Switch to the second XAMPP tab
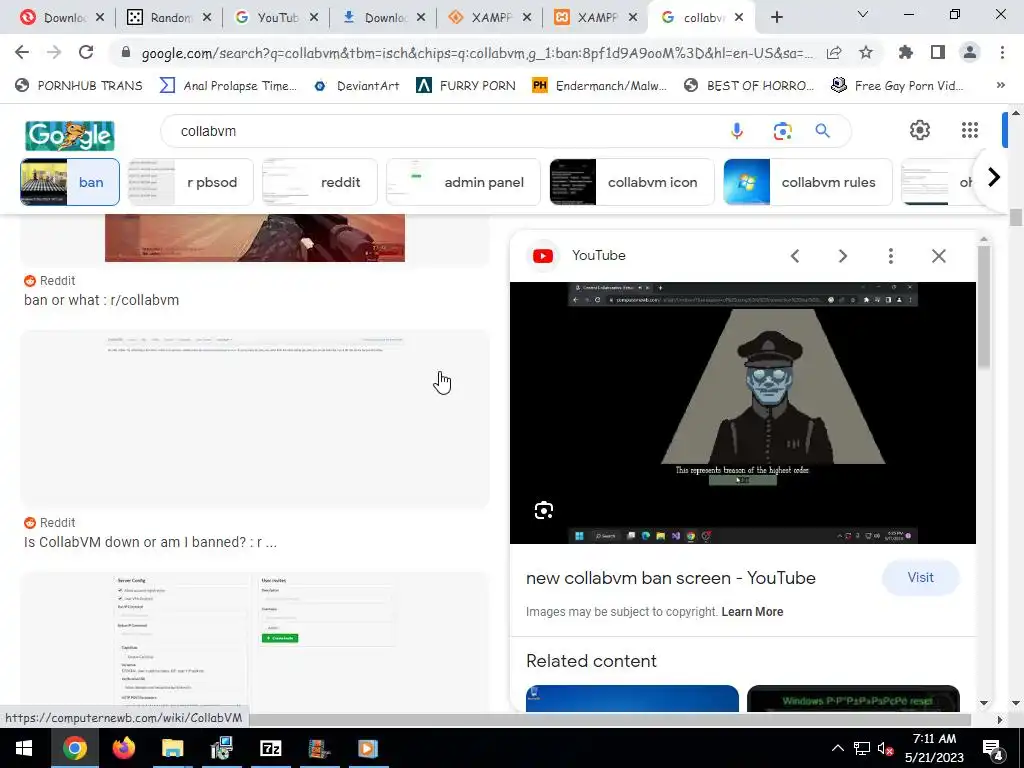 [x=597, y=18]
